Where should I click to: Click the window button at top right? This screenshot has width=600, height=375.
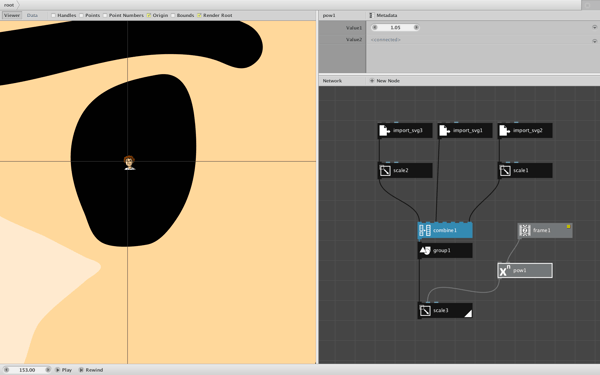coord(588,5)
